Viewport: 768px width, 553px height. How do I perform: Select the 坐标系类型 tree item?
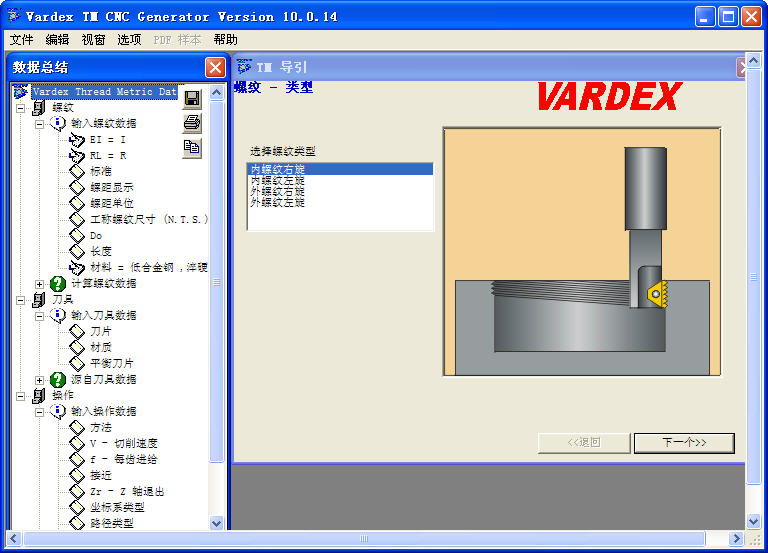click(117, 507)
